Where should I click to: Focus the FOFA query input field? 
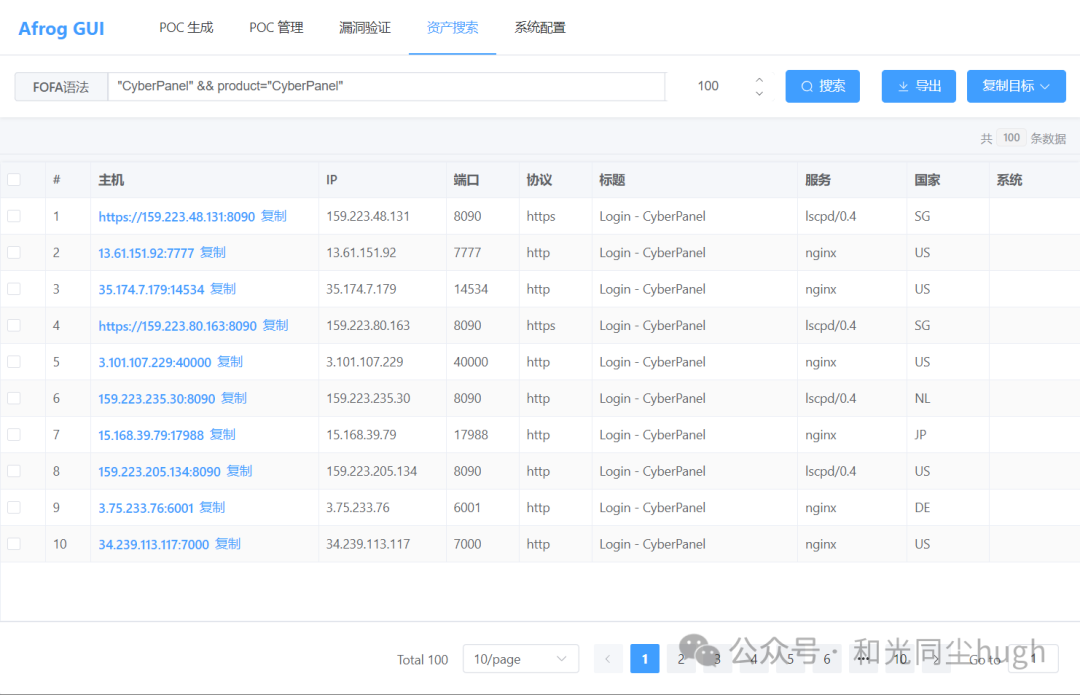[x=386, y=86]
